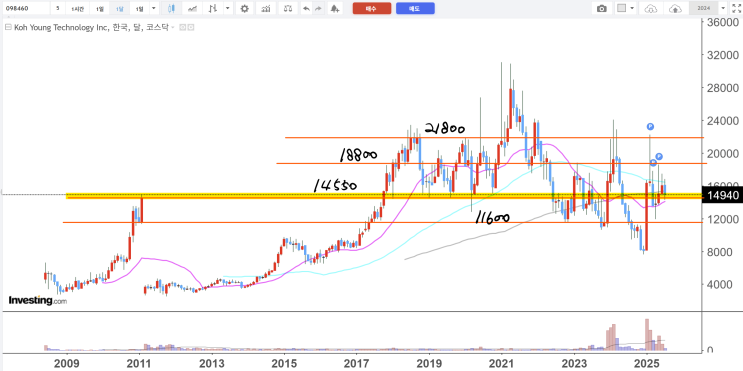Load chart from cloud icon
The height and width of the screenshot is (371, 743).
coord(652,8)
